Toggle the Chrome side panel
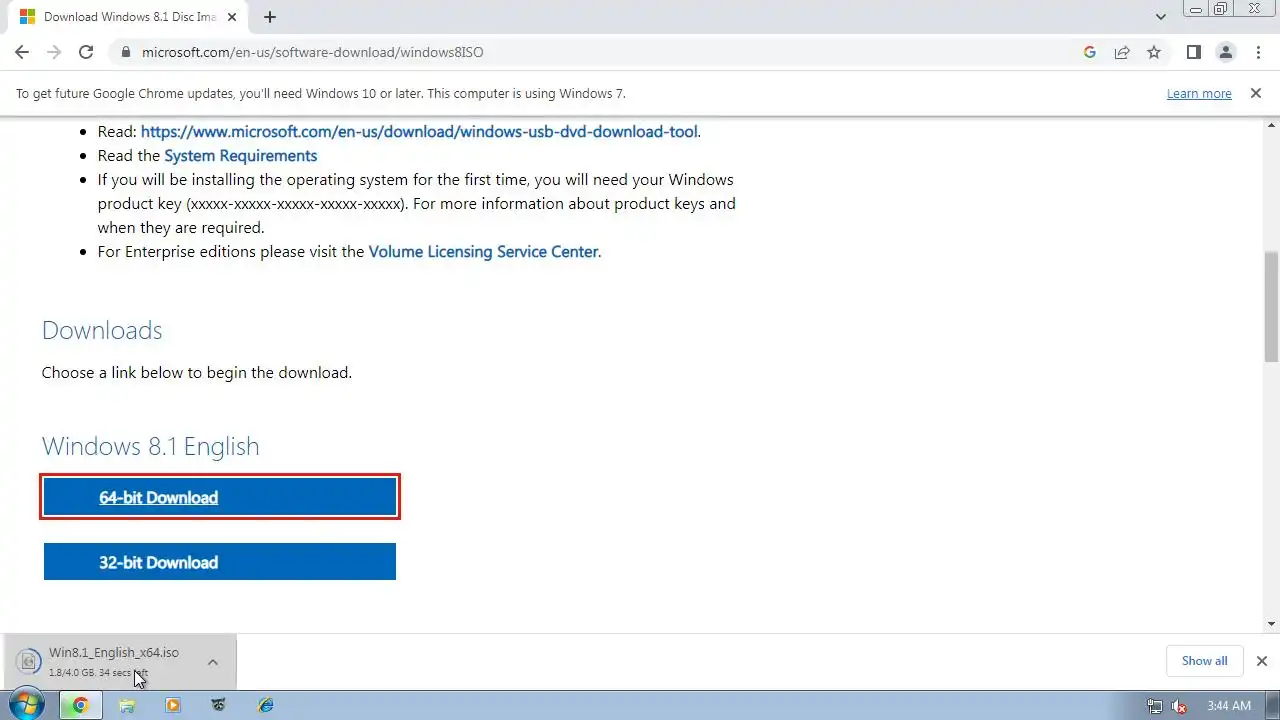 1193,52
